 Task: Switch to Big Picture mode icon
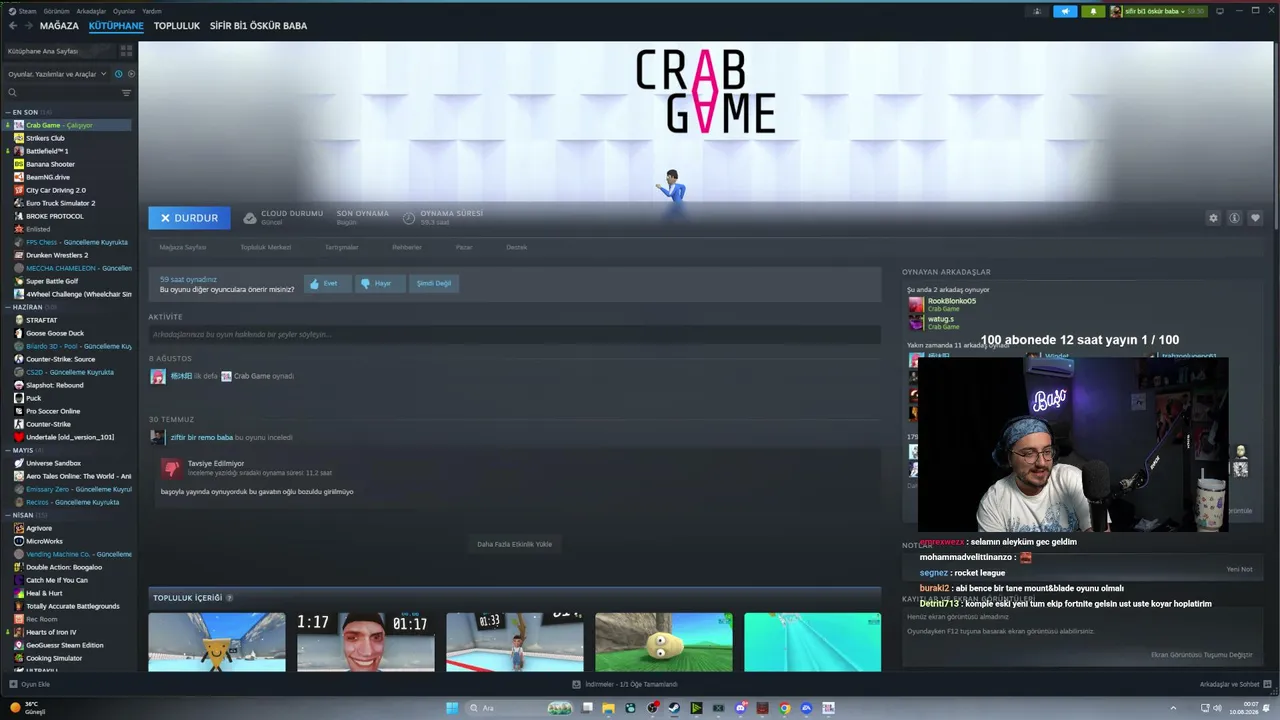point(1219,11)
